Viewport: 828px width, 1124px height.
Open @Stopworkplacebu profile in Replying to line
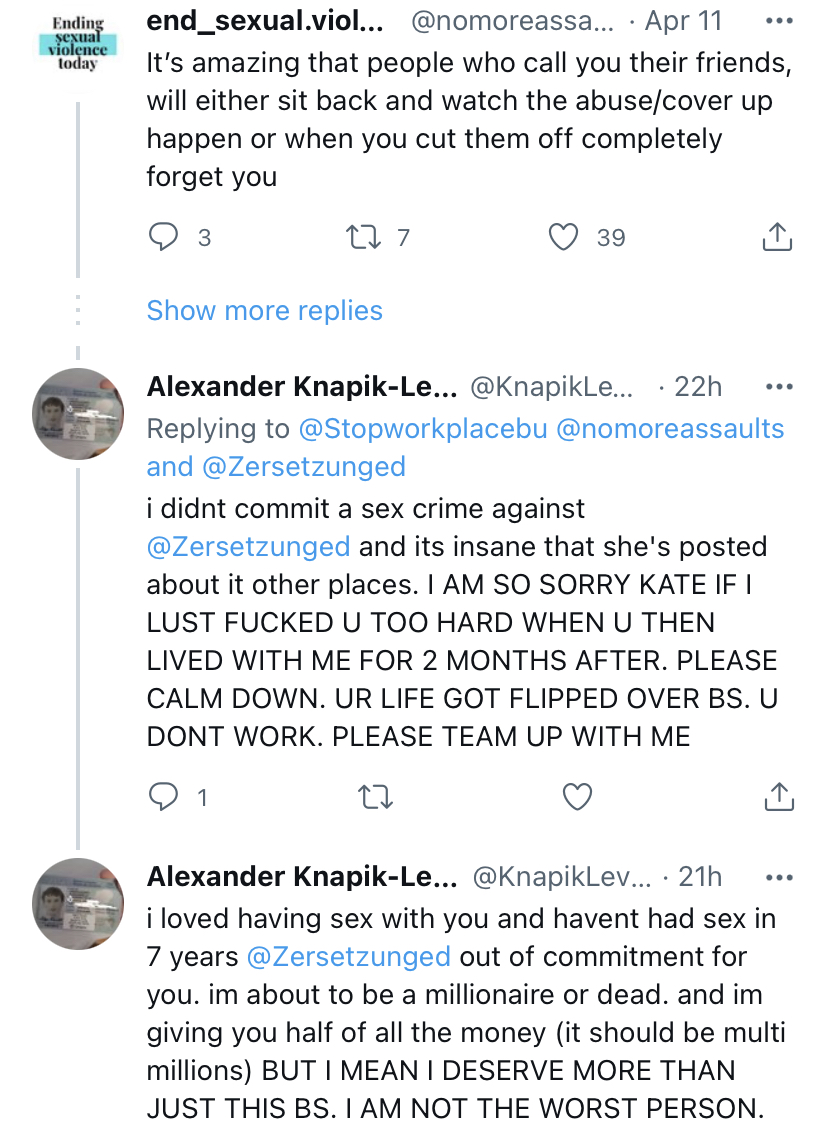click(422, 429)
